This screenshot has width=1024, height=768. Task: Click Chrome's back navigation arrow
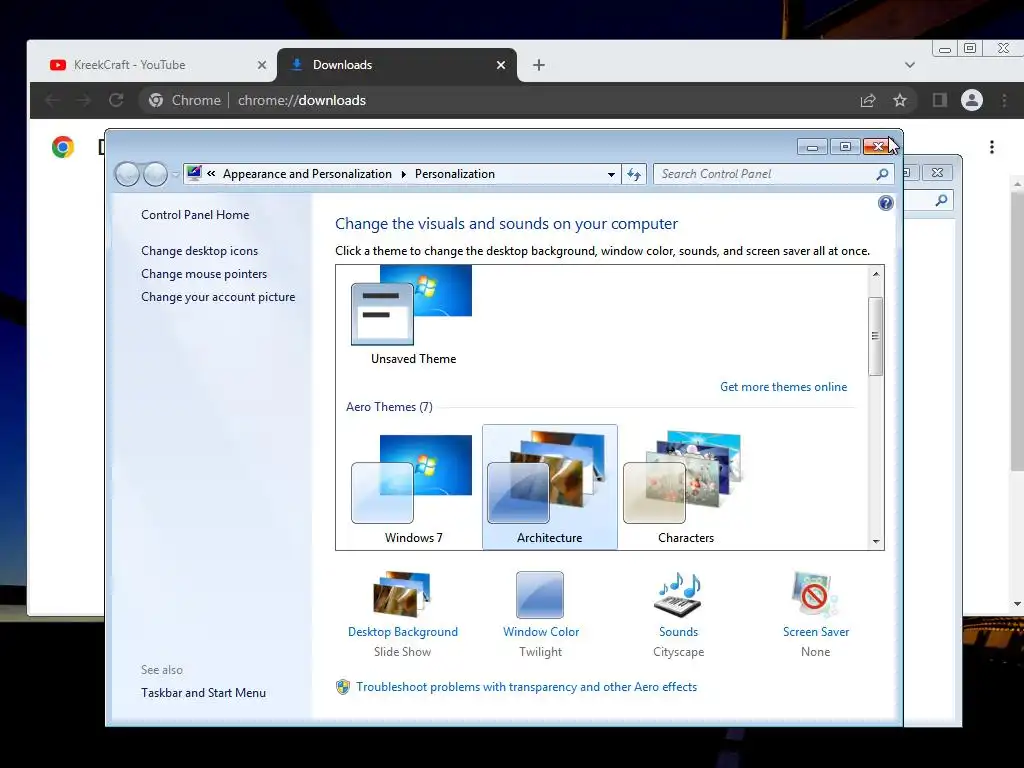point(53,100)
